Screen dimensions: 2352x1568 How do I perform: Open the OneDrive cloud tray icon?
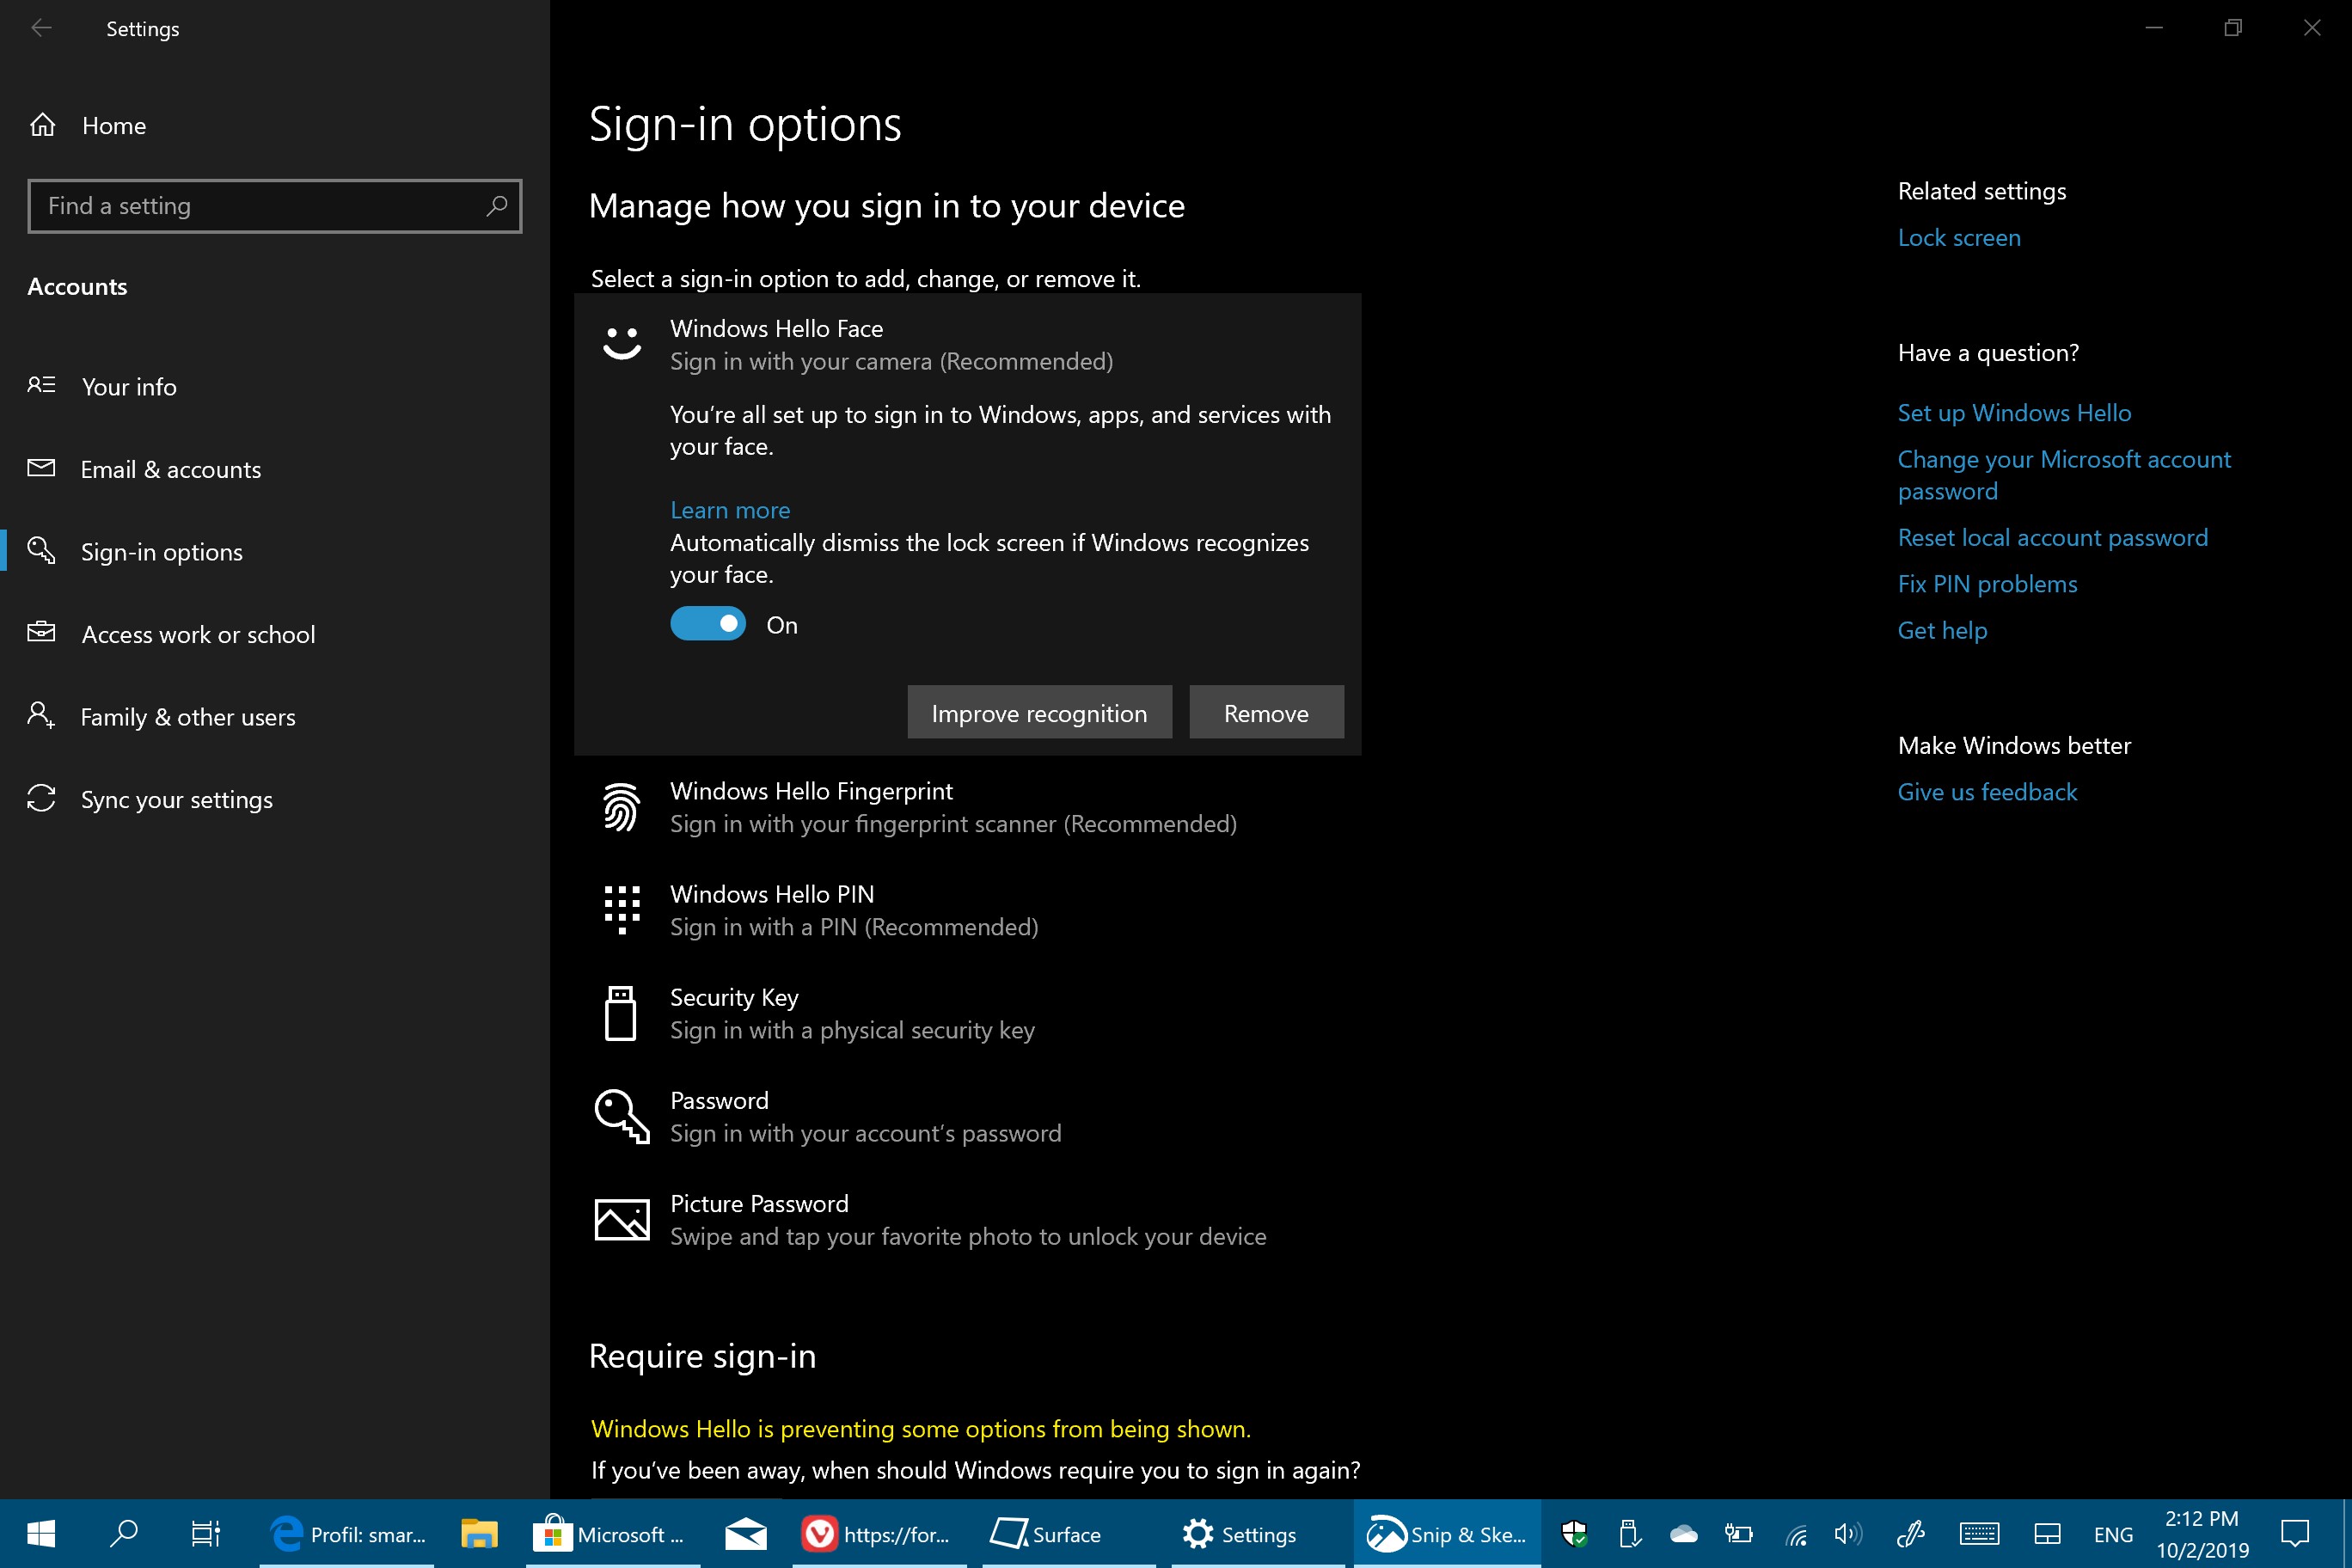coord(1684,1534)
